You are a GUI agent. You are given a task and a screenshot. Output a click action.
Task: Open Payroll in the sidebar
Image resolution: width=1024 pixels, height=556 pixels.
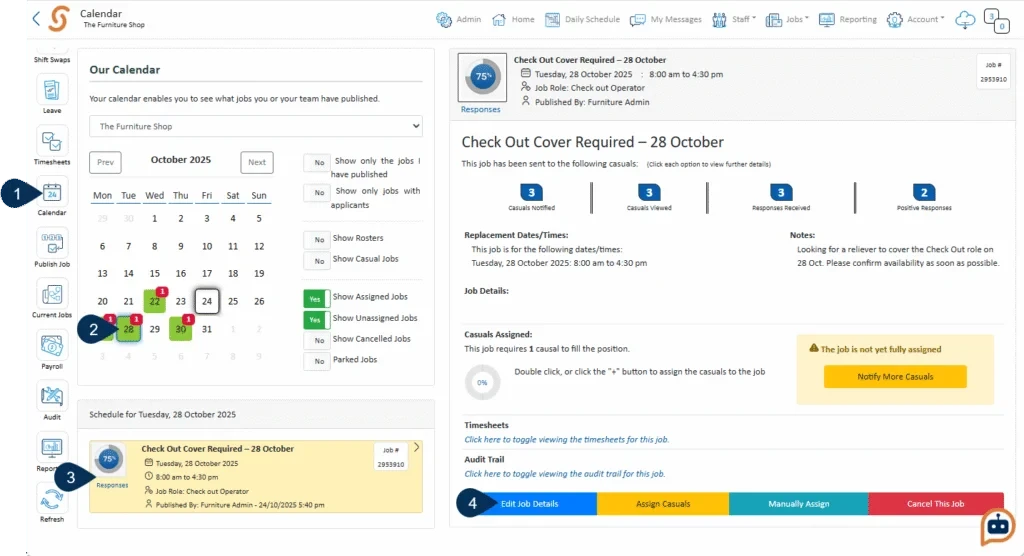[x=52, y=351]
